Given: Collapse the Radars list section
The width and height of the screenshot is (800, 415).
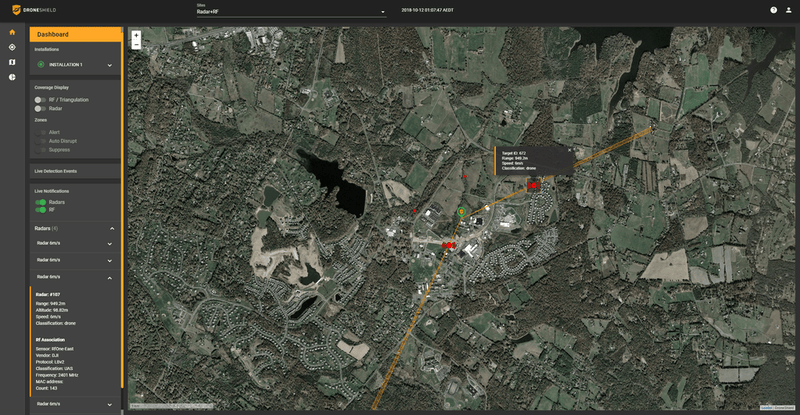Looking at the screenshot, I should (x=112, y=229).
